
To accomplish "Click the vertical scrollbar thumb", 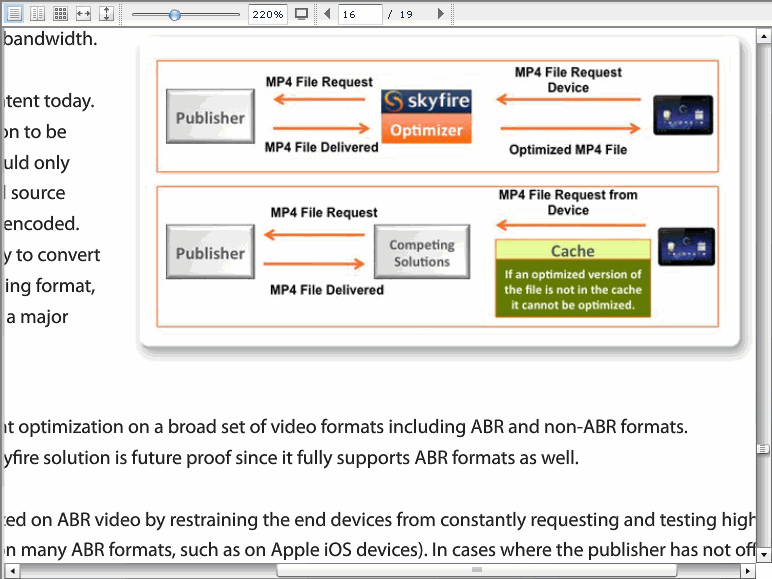I will click(764, 449).
